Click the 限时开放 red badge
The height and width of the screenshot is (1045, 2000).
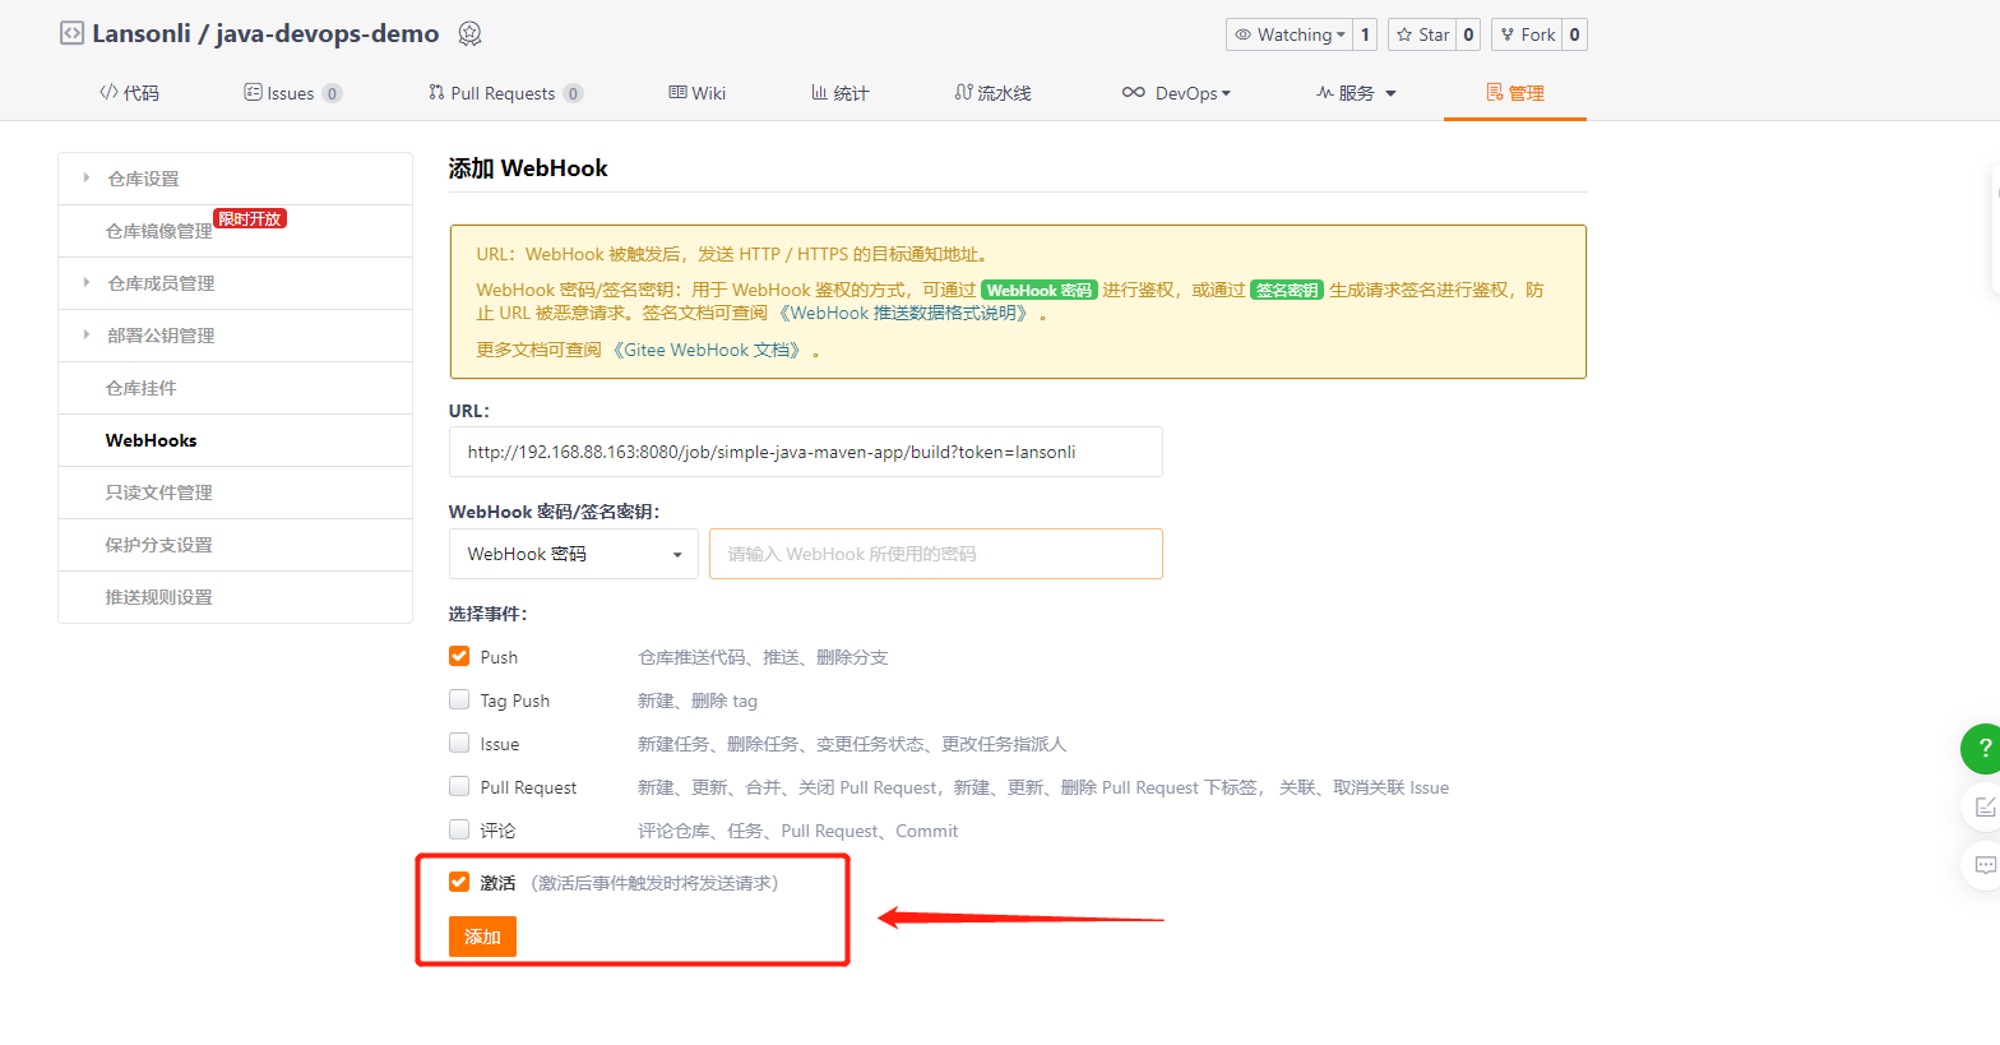[x=250, y=218]
